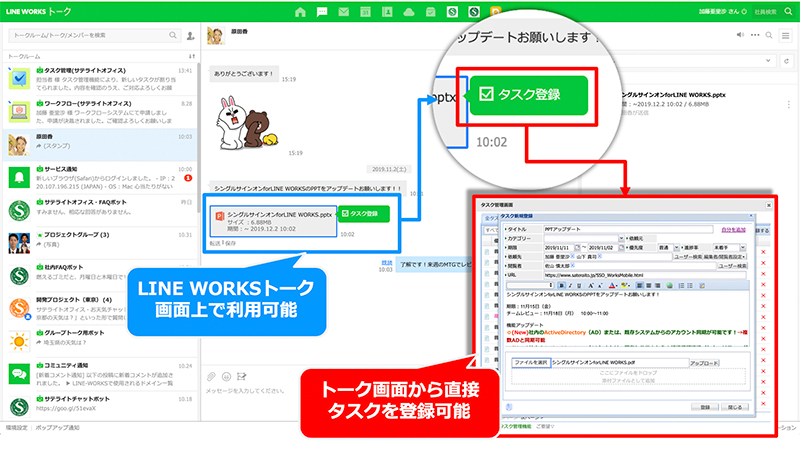Open the Talk speech-bubble icon in the top bar
This screenshot has height=450, width=800.
click(x=322, y=11)
